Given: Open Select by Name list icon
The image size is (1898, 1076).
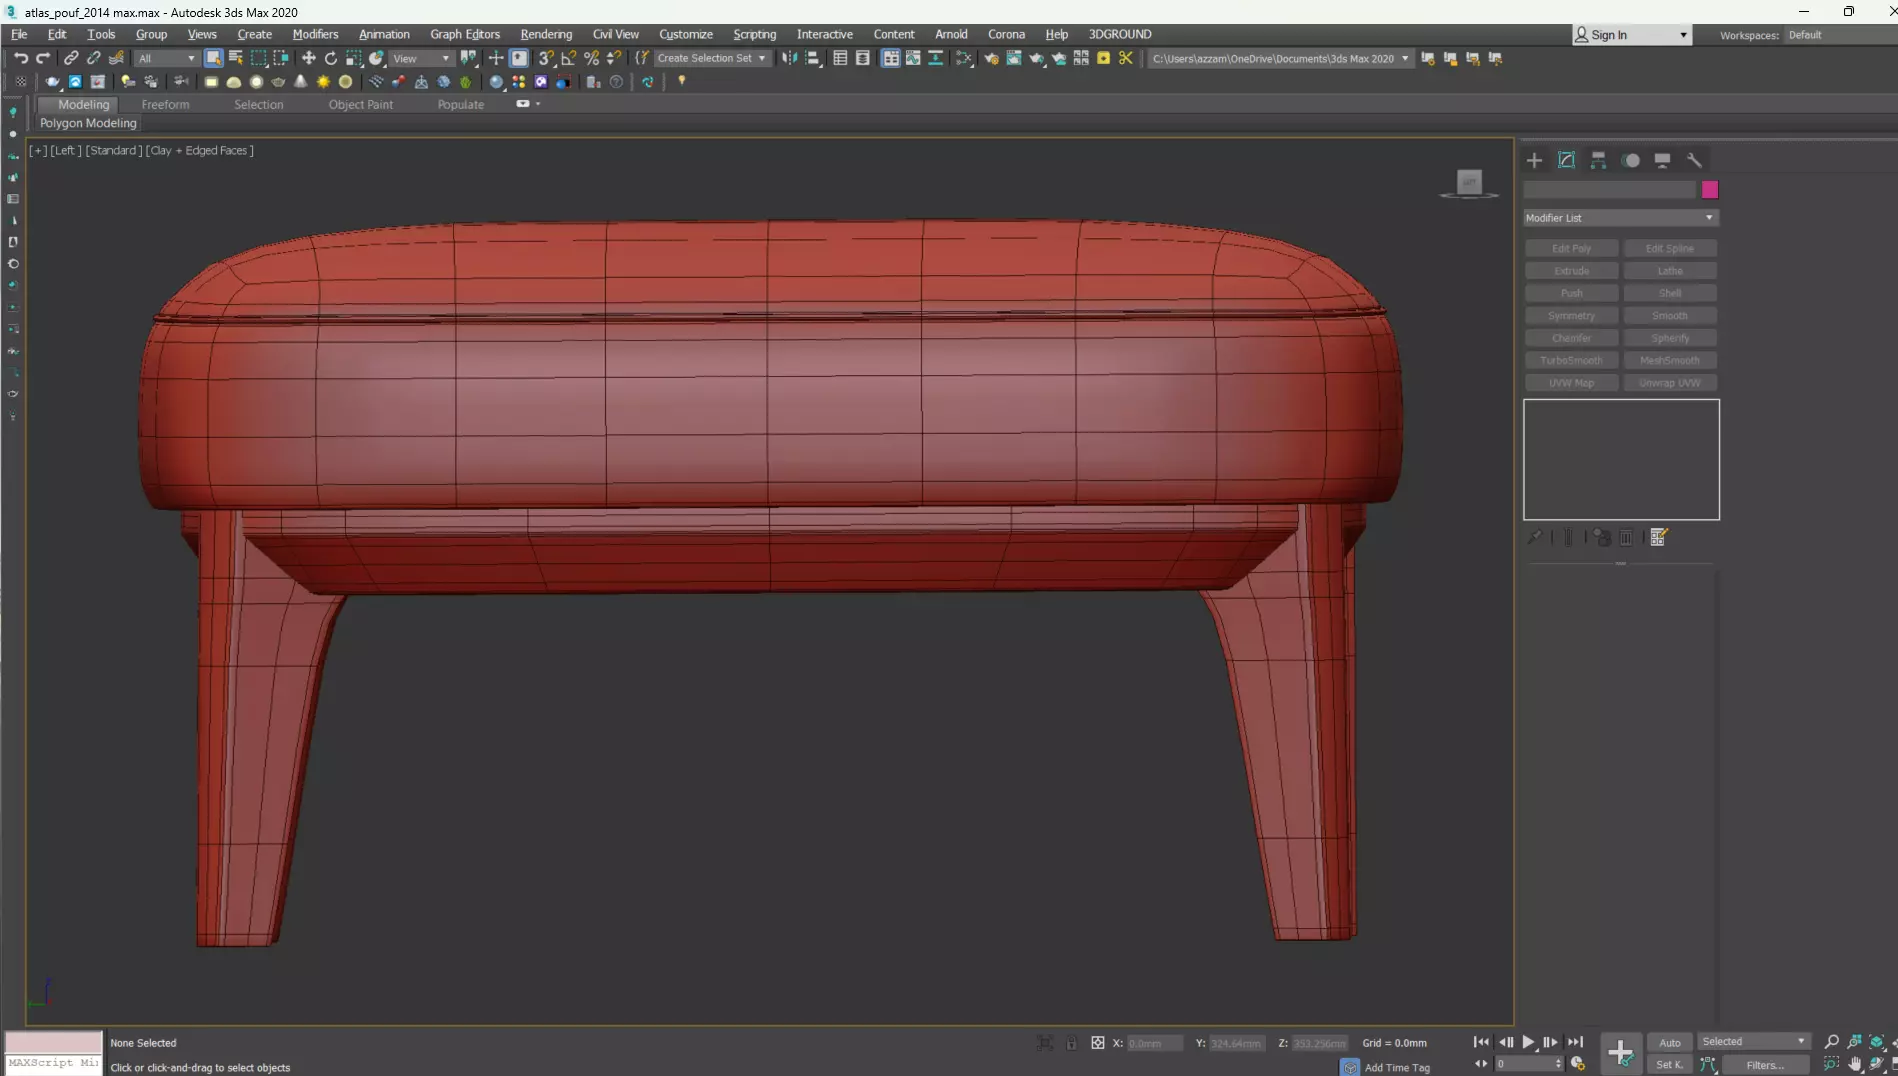Looking at the screenshot, I should (236, 58).
